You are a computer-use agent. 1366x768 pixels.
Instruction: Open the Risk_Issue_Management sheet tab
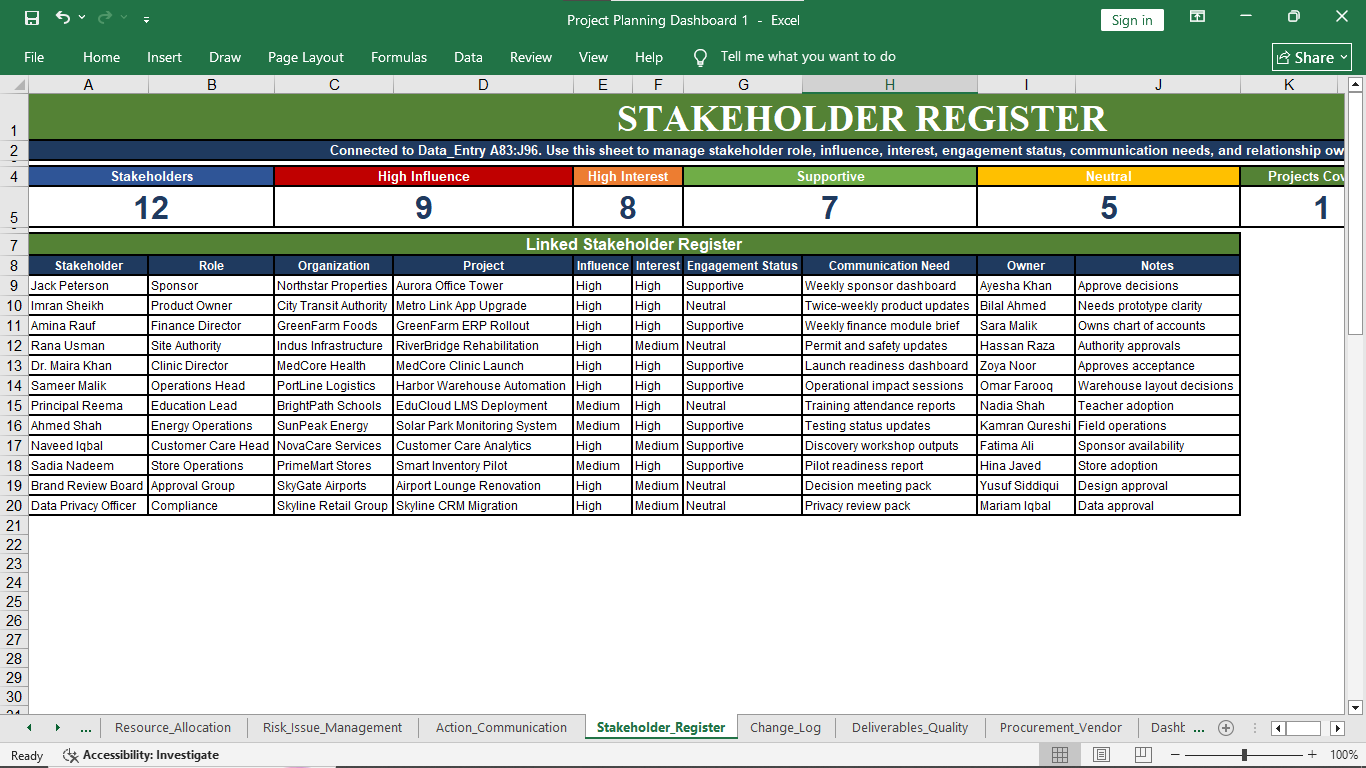332,728
